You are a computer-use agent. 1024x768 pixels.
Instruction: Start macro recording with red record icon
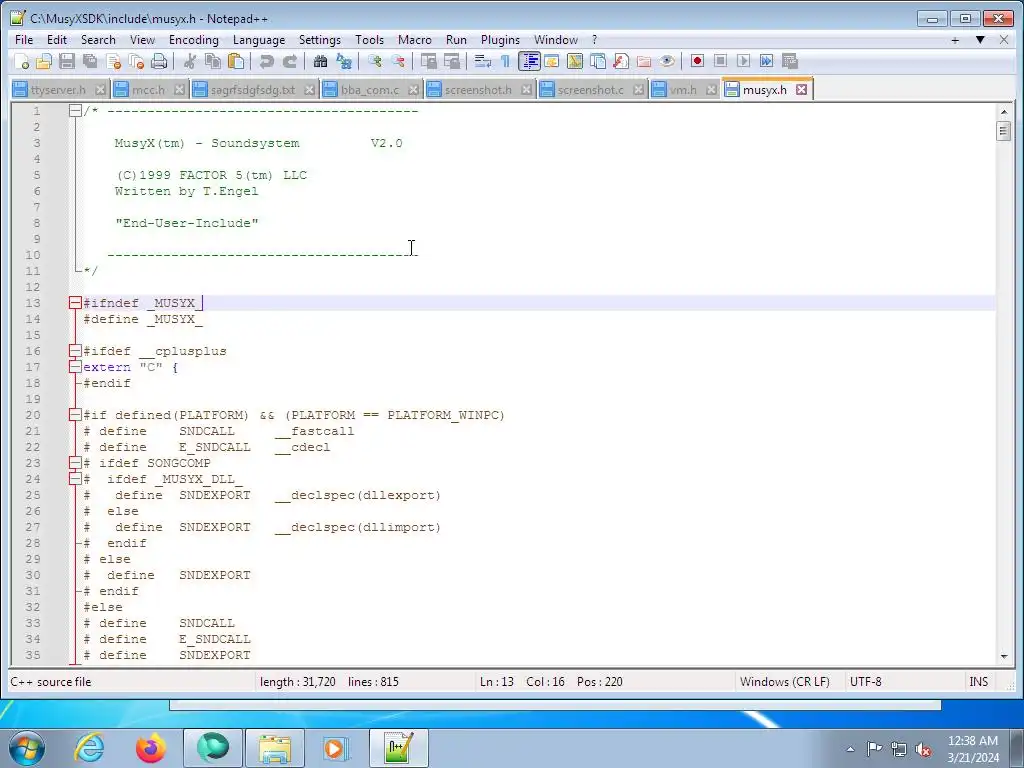697,61
